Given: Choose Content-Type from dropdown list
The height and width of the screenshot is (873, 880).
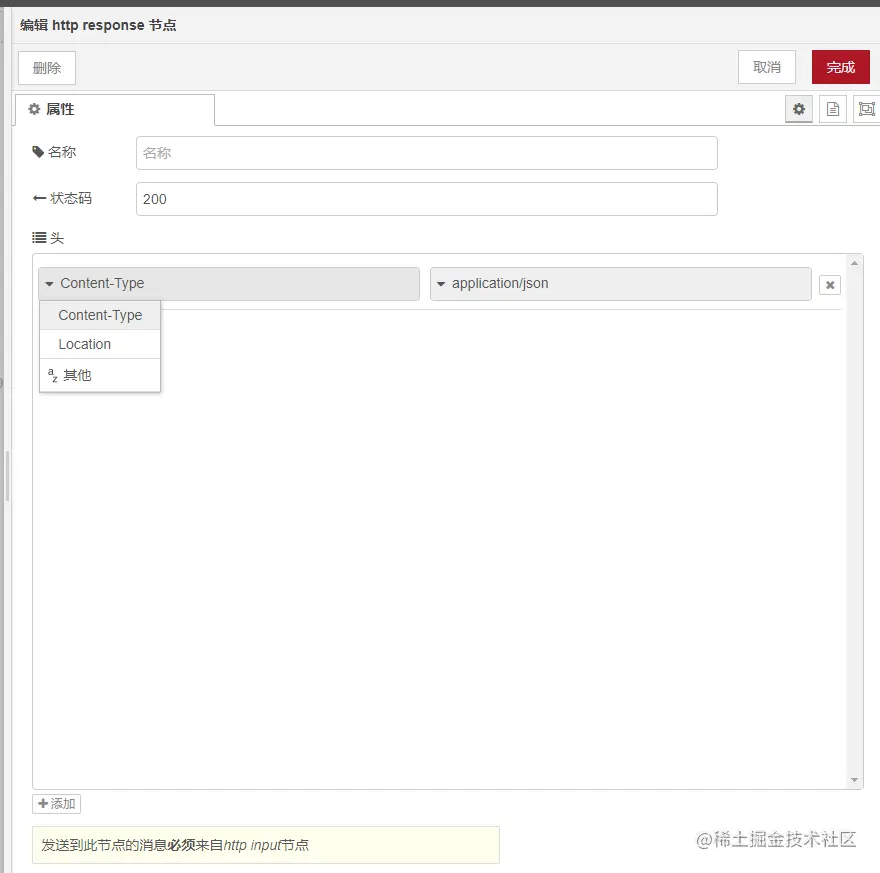Looking at the screenshot, I should point(100,315).
